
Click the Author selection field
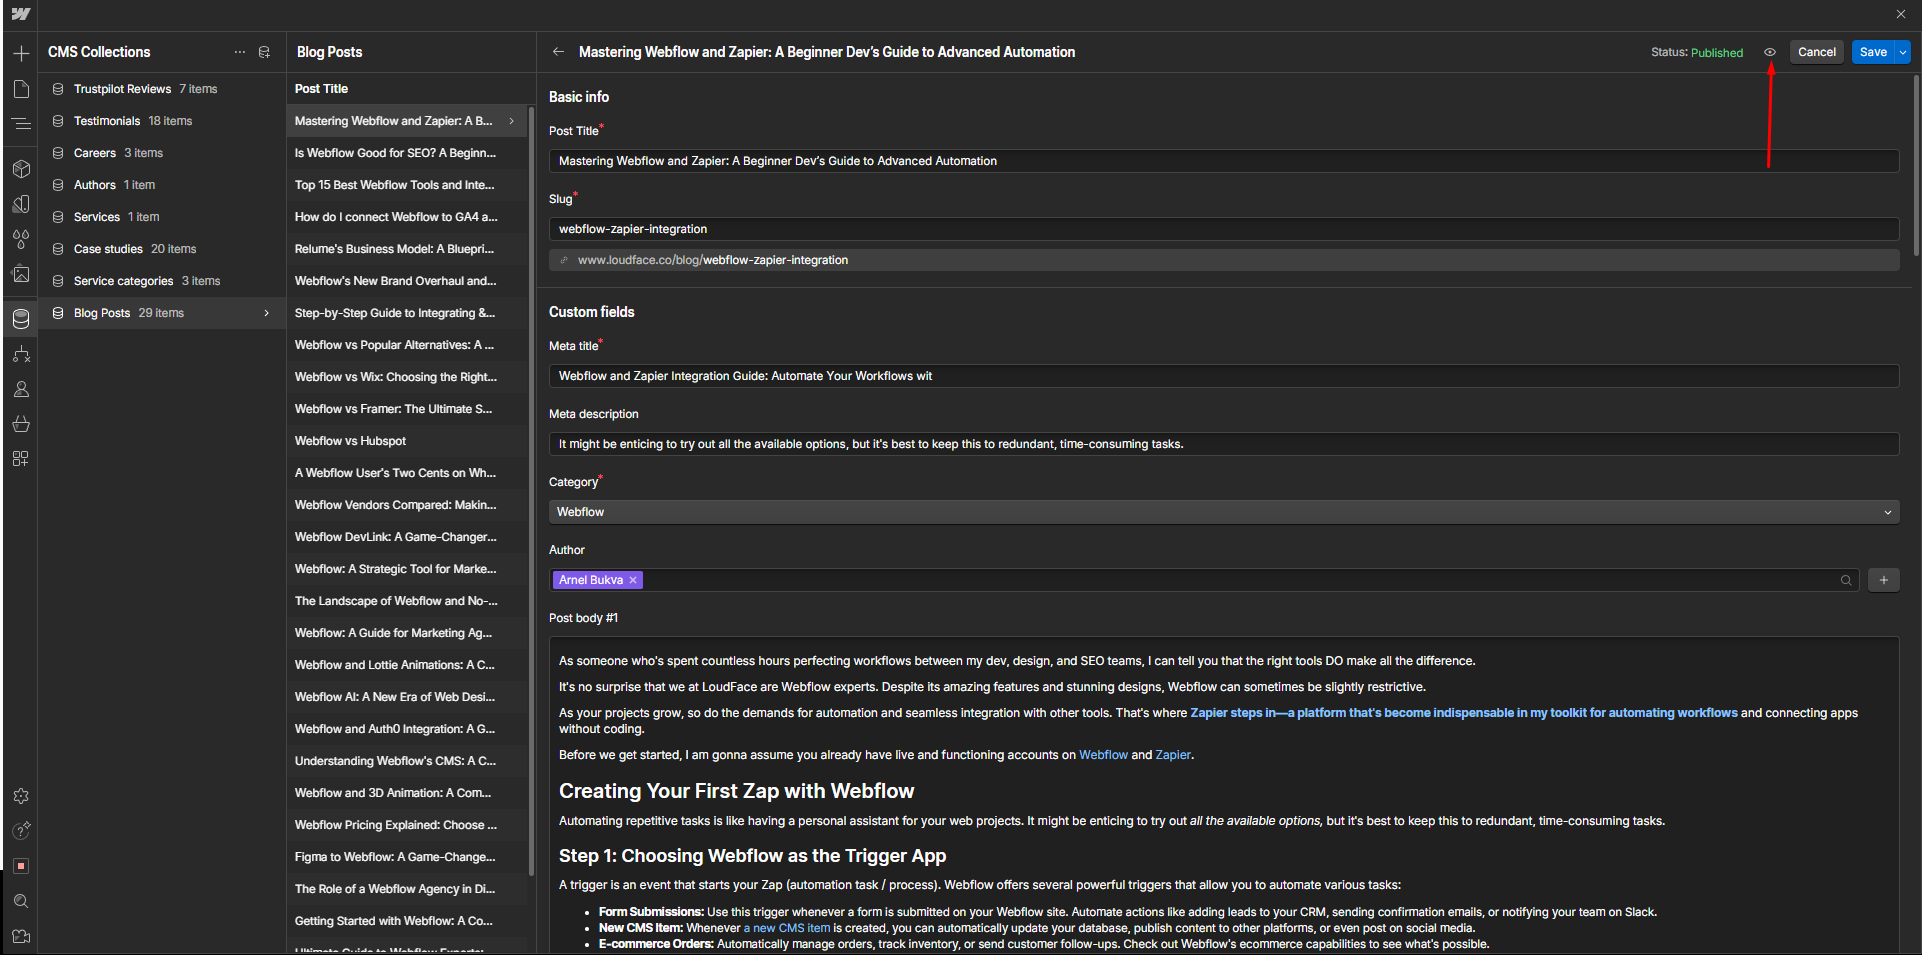[x=1204, y=580]
